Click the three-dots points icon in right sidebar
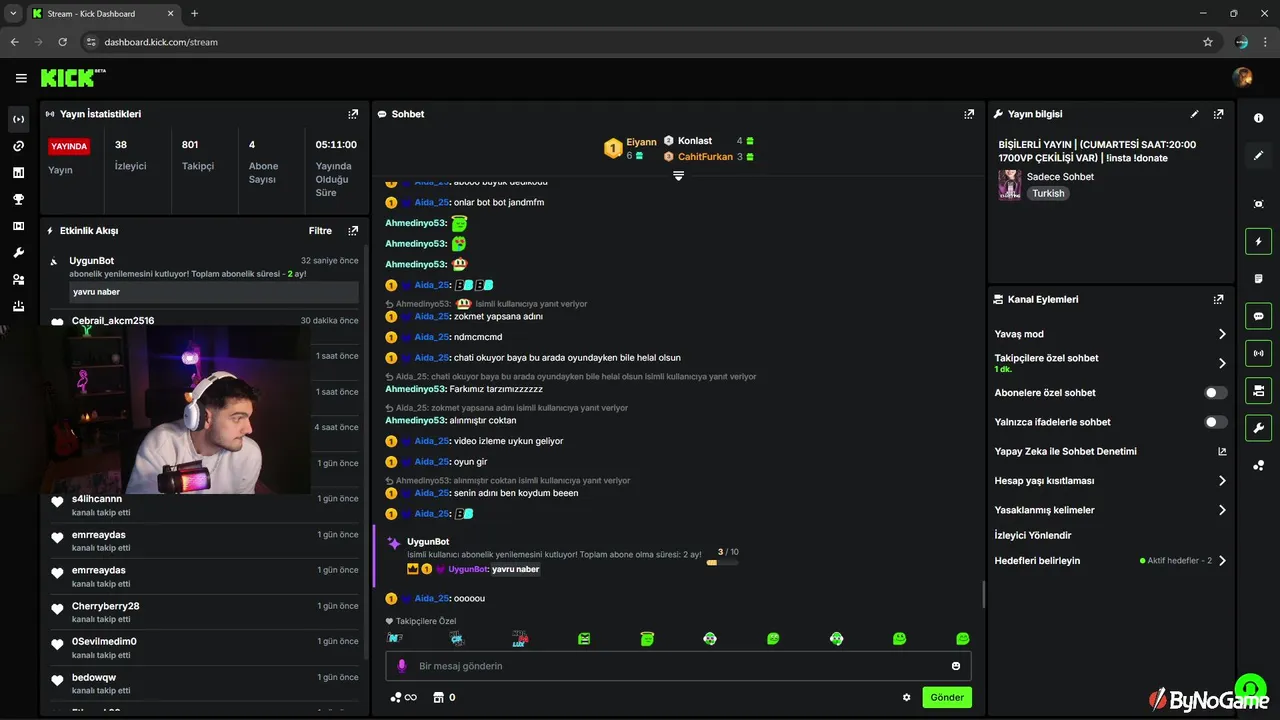The height and width of the screenshot is (720, 1280). click(1258, 465)
